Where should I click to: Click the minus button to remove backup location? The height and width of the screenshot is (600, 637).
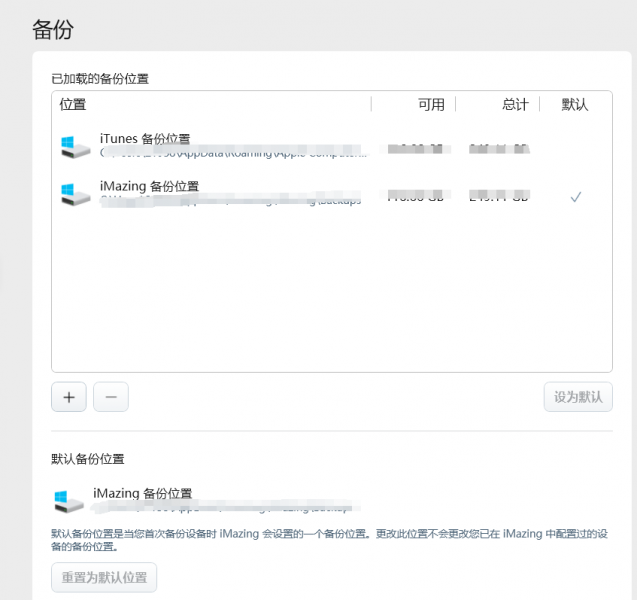tap(111, 397)
